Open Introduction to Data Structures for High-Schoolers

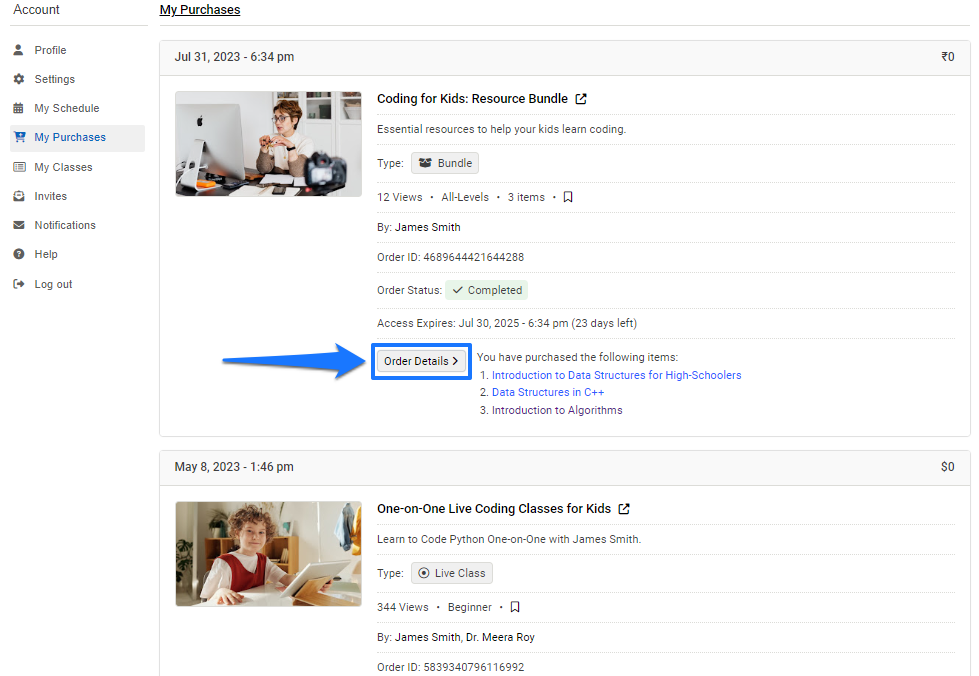tap(616, 375)
